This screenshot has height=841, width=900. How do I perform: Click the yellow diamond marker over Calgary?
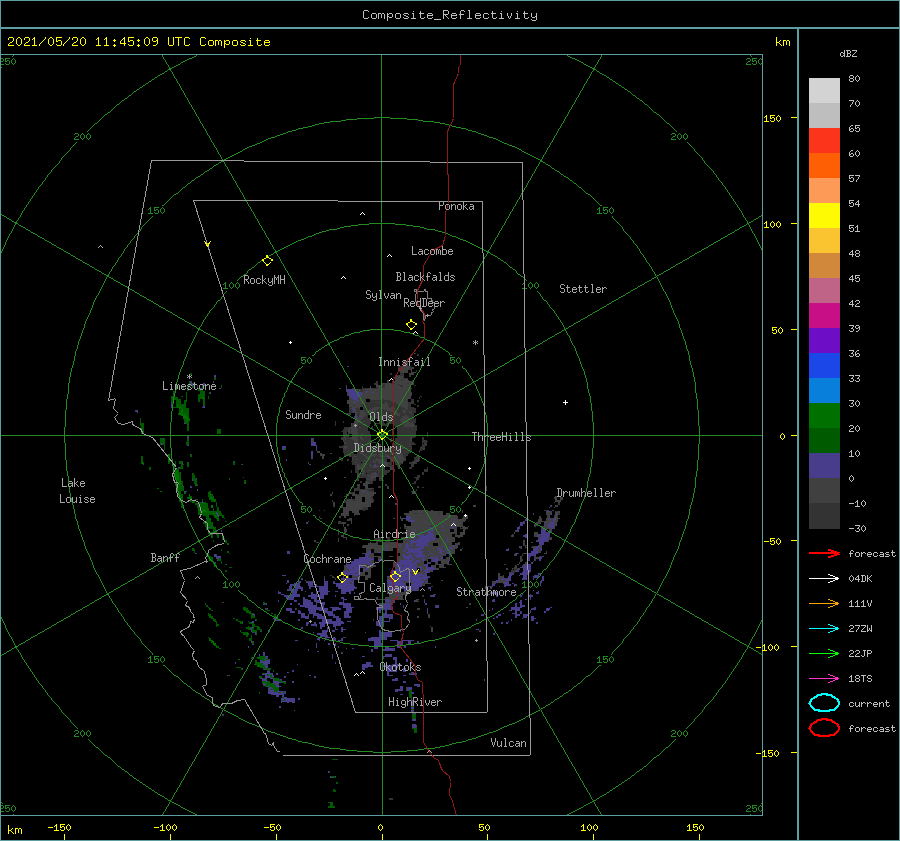[x=395, y=576]
